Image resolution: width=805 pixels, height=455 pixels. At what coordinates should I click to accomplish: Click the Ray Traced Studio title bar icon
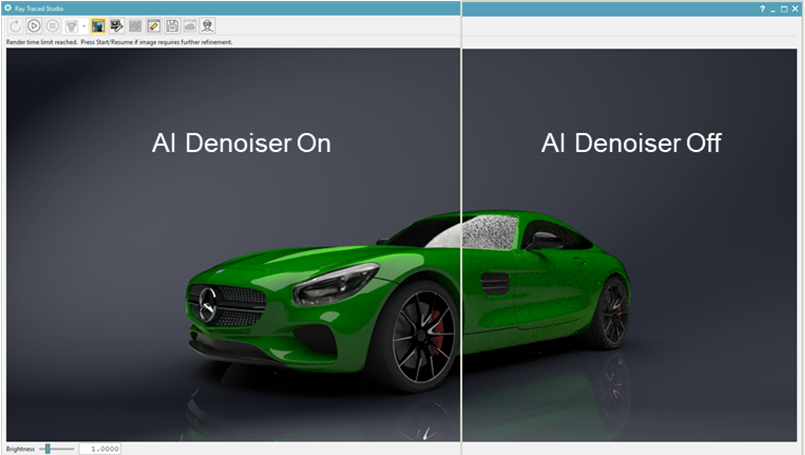tap(8, 8)
